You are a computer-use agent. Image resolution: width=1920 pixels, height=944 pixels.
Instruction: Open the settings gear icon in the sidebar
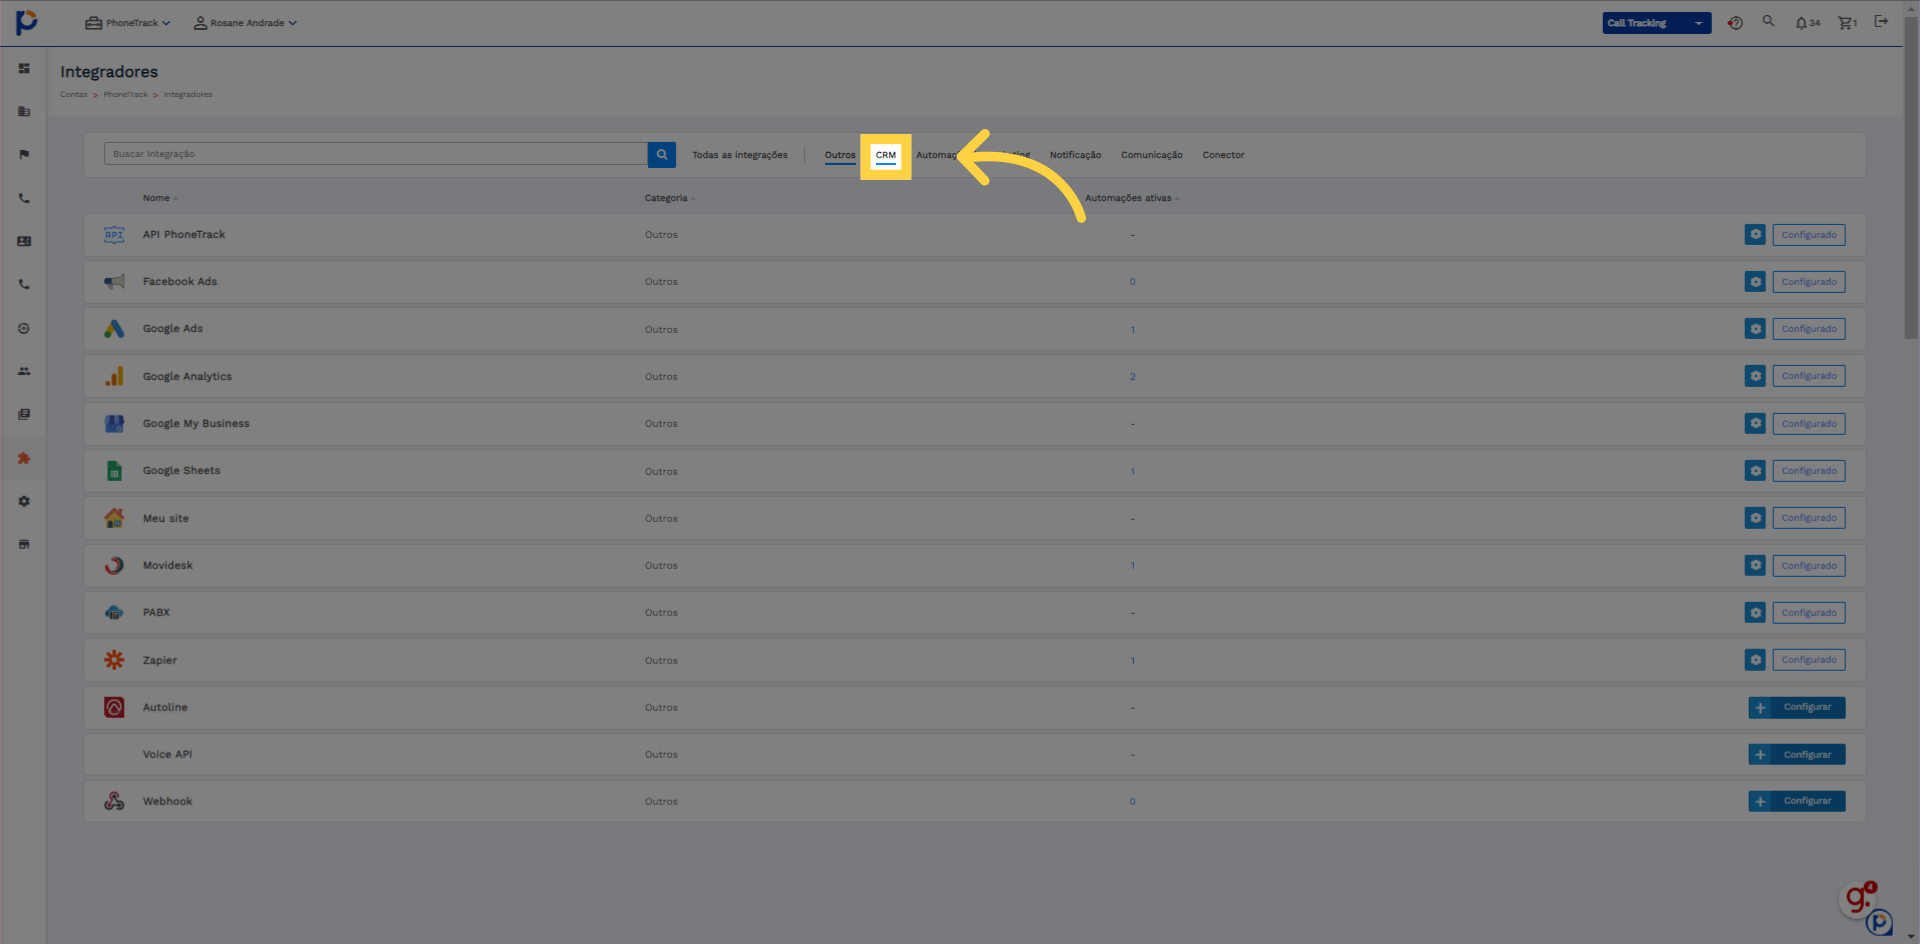tap(24, 501)
